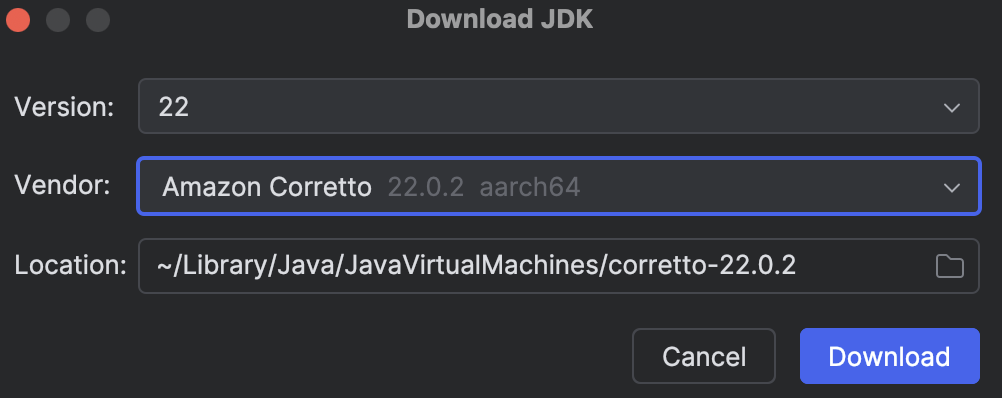Click the Download button
This screenshot has height=398, width=1002.
click(x=890, y=356)
